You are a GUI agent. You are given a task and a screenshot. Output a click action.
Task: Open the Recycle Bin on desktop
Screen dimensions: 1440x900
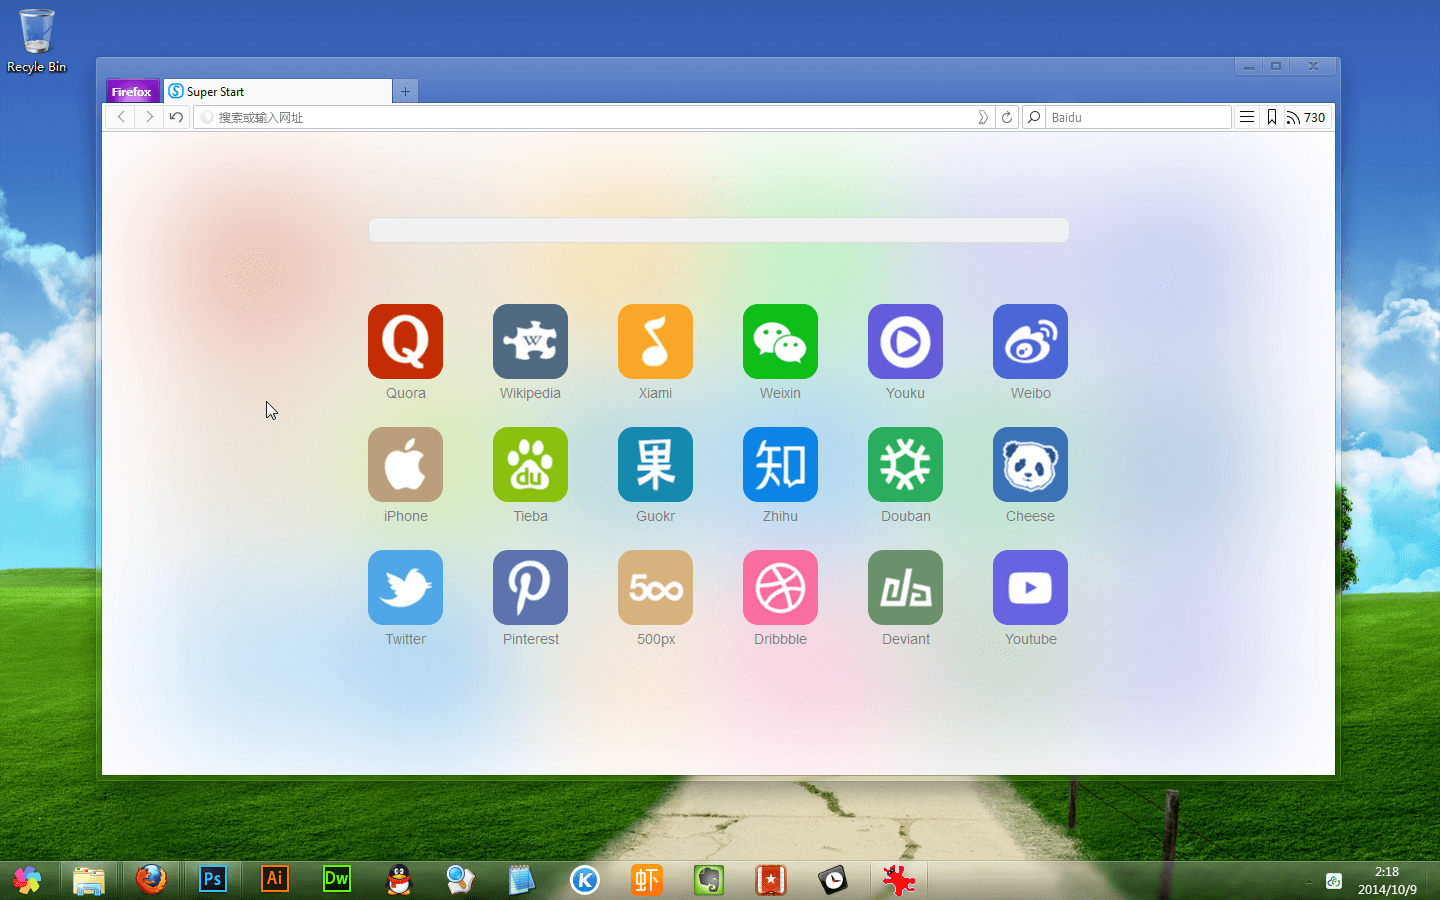click(37, 40)
